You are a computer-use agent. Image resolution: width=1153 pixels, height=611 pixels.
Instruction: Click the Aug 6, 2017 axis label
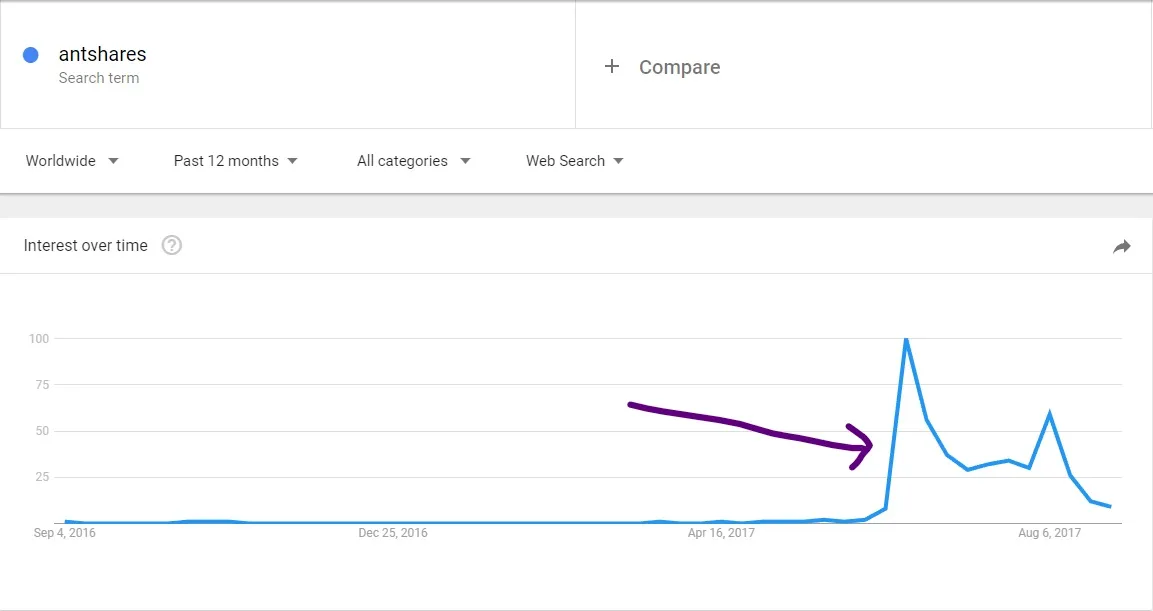[x=1049, y=532]
